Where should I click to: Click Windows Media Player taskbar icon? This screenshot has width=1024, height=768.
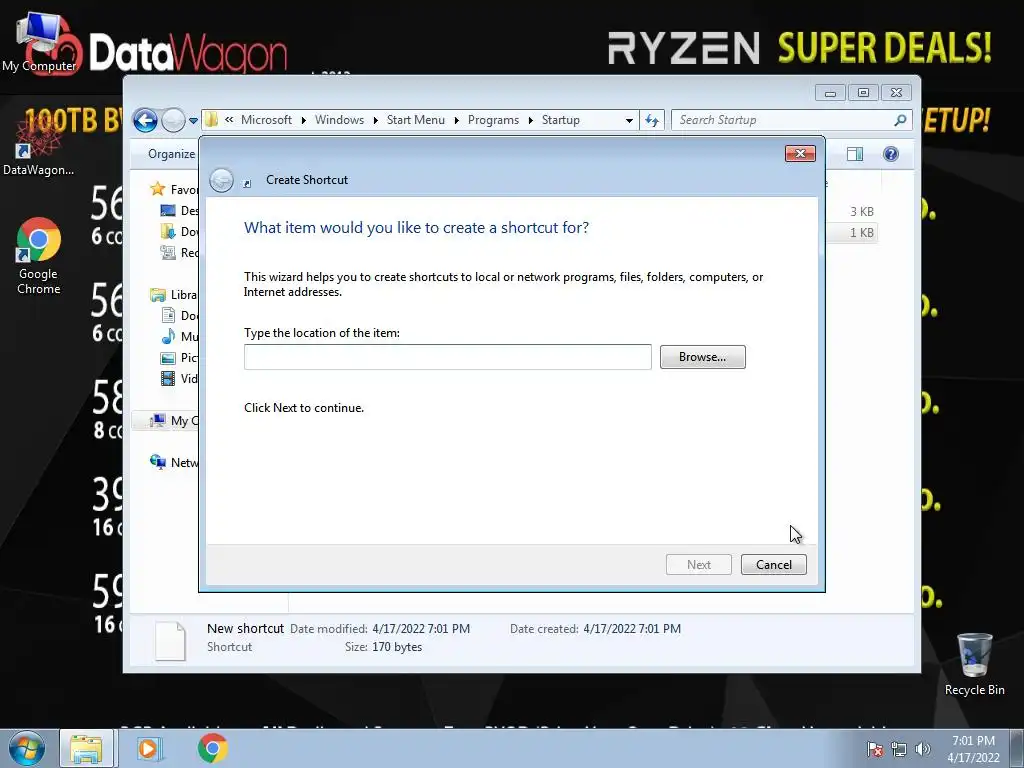[150, 748]
